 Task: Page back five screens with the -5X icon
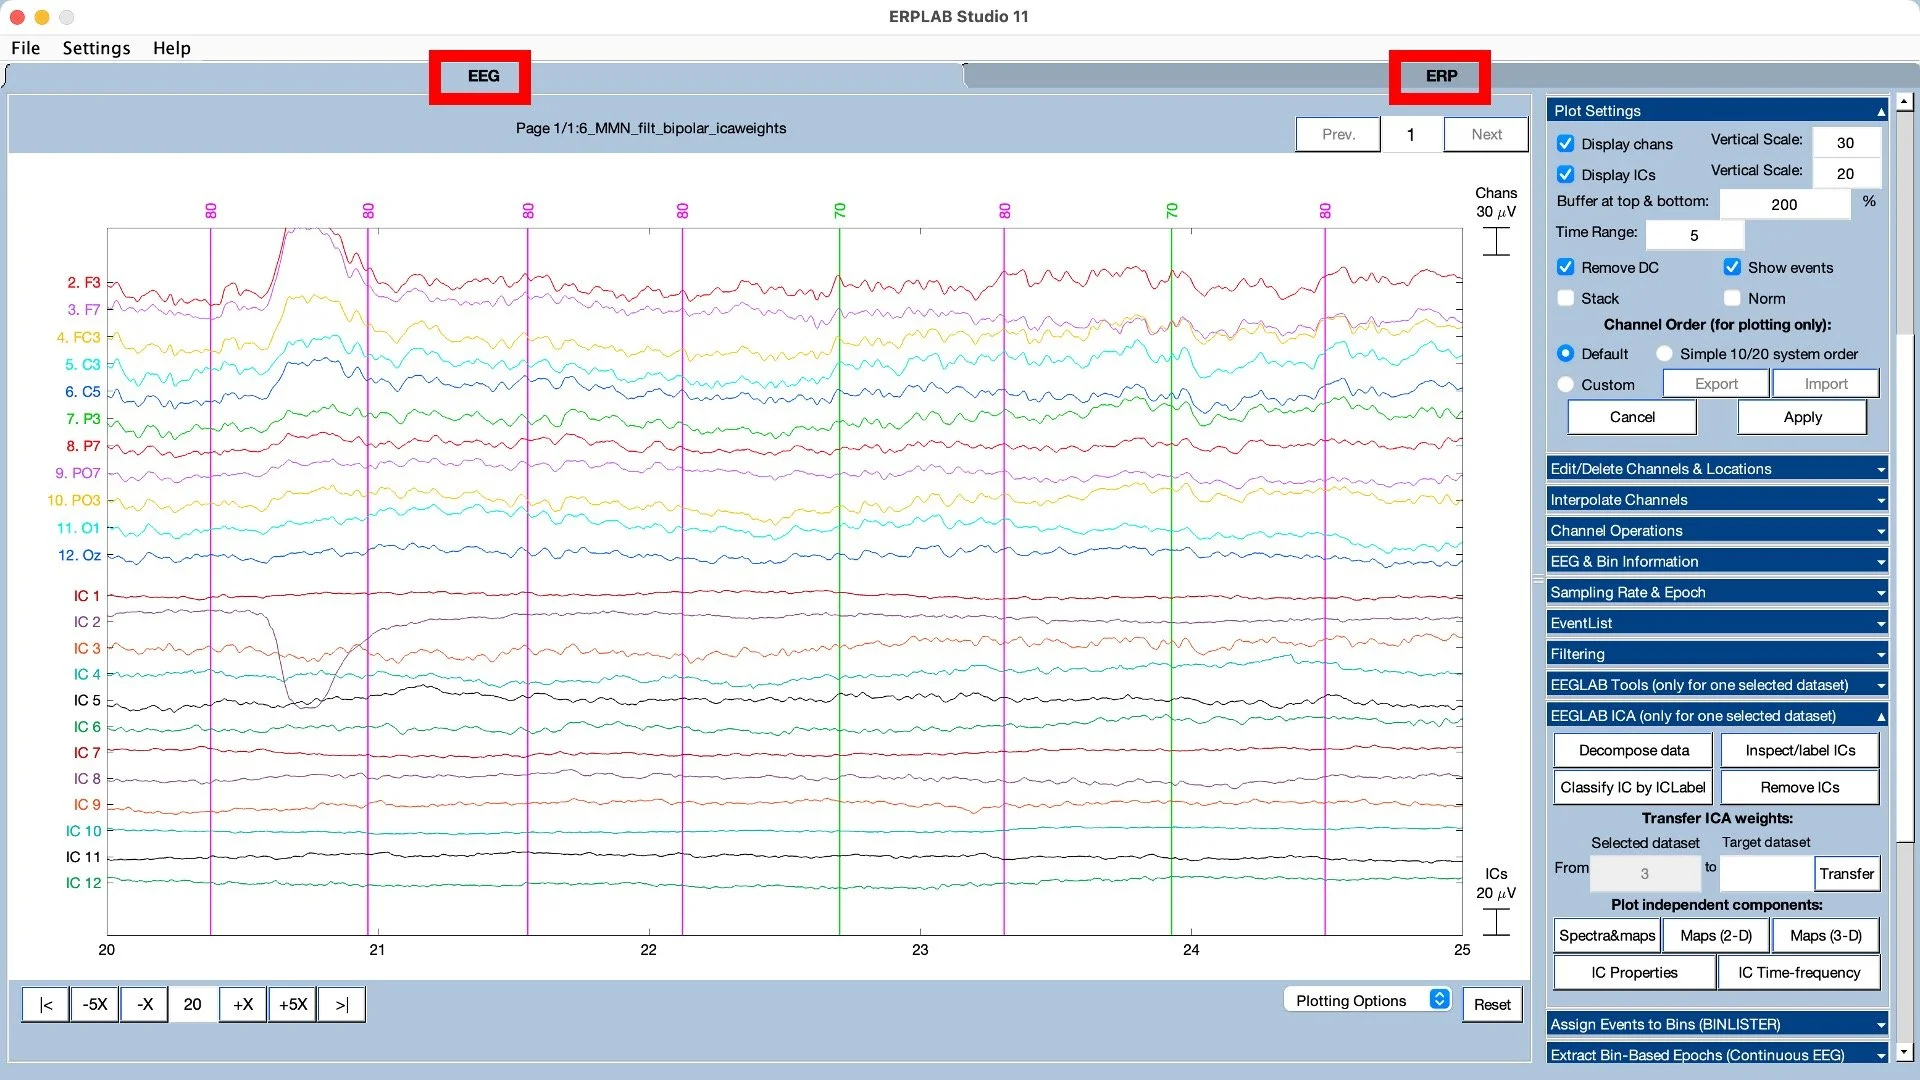(x=94, y=1004)
